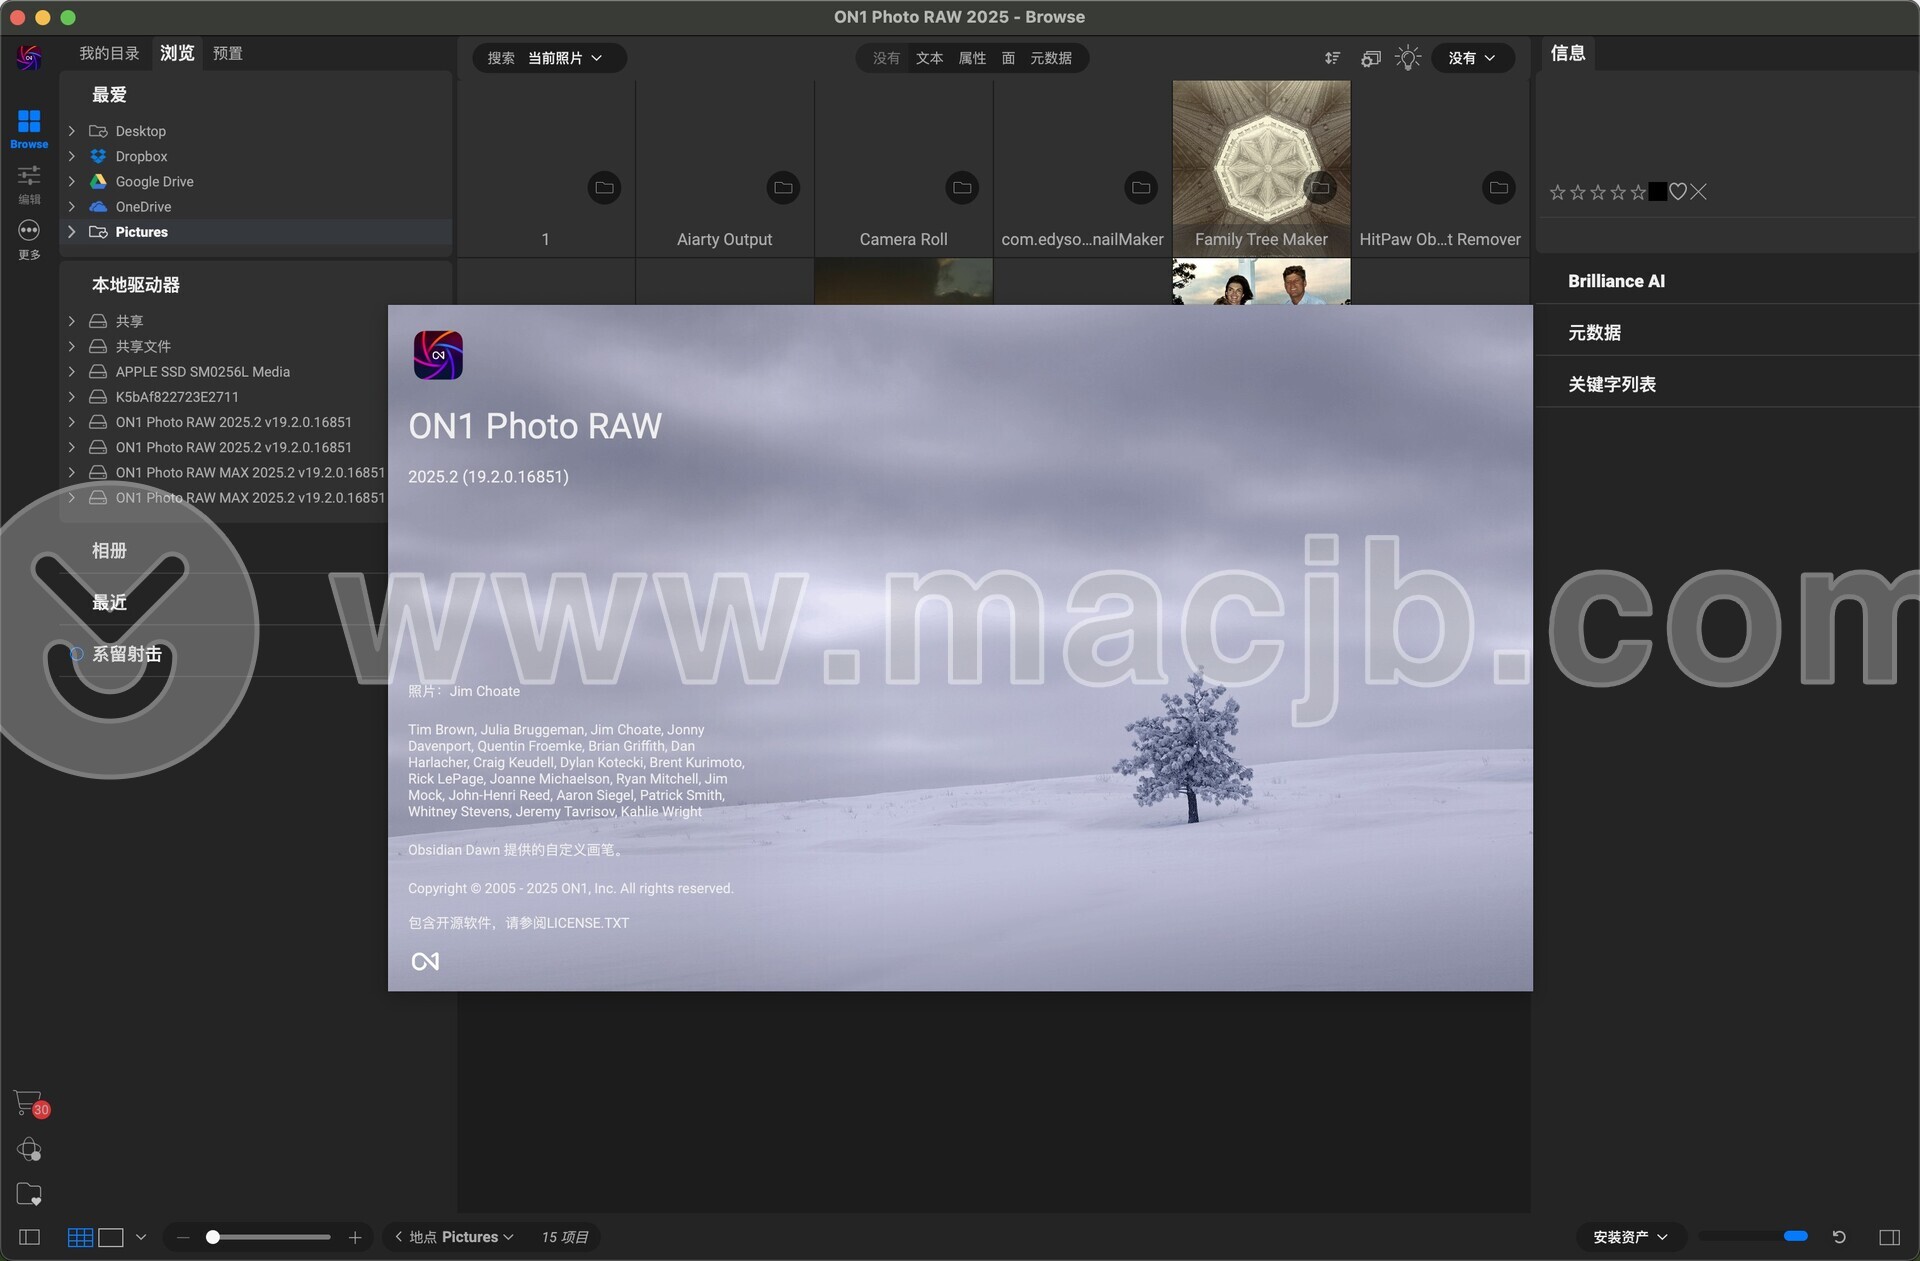Image resolution: width=1920 pixels, height=1261 pixels.
Task: Switch to the 编辑 edit module
Action: tap(29, 184)
